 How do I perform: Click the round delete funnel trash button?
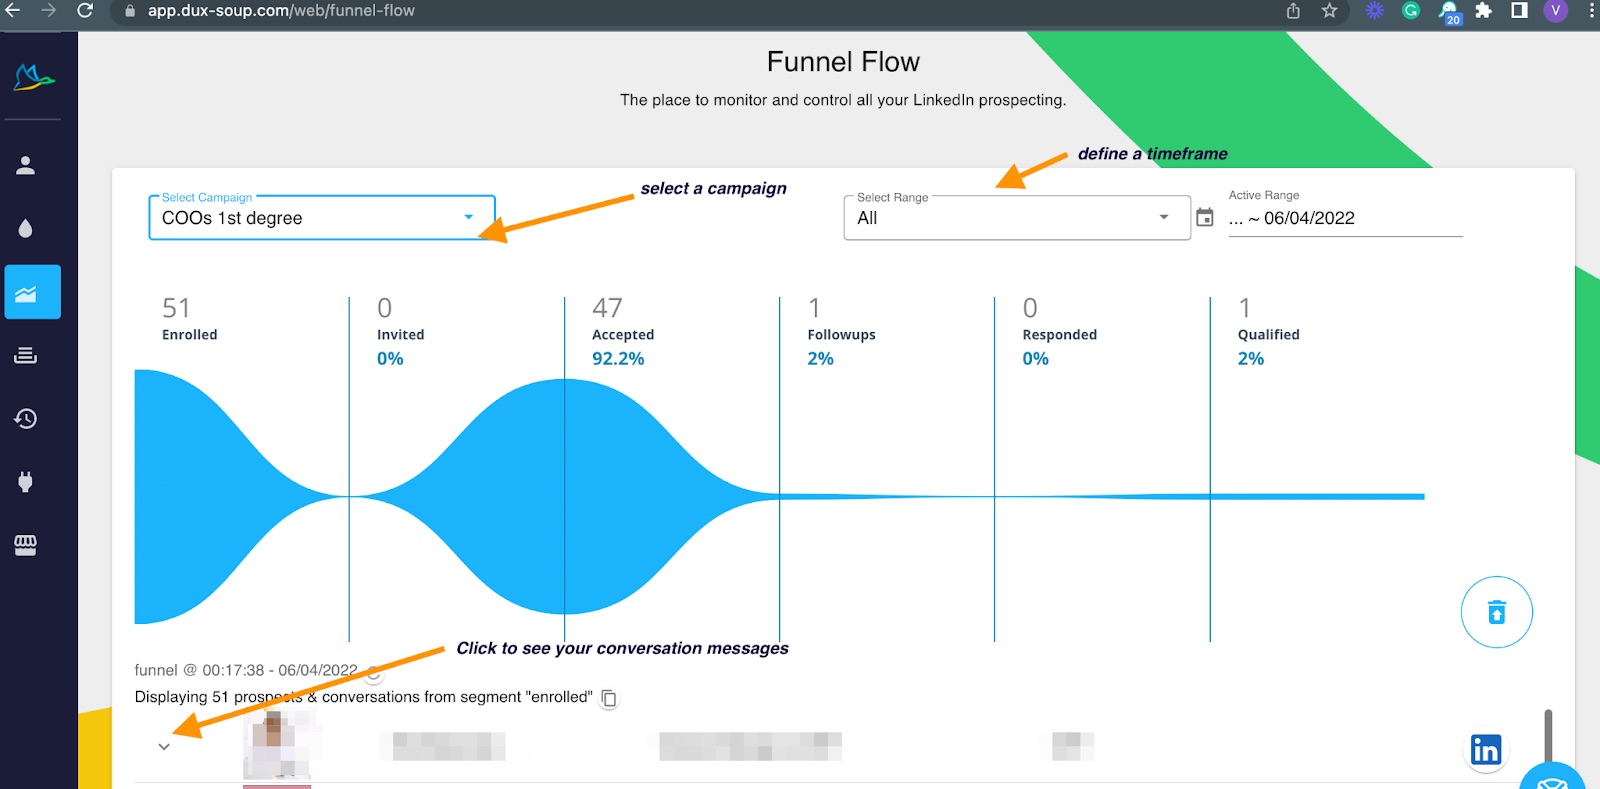click(1496, 612)
